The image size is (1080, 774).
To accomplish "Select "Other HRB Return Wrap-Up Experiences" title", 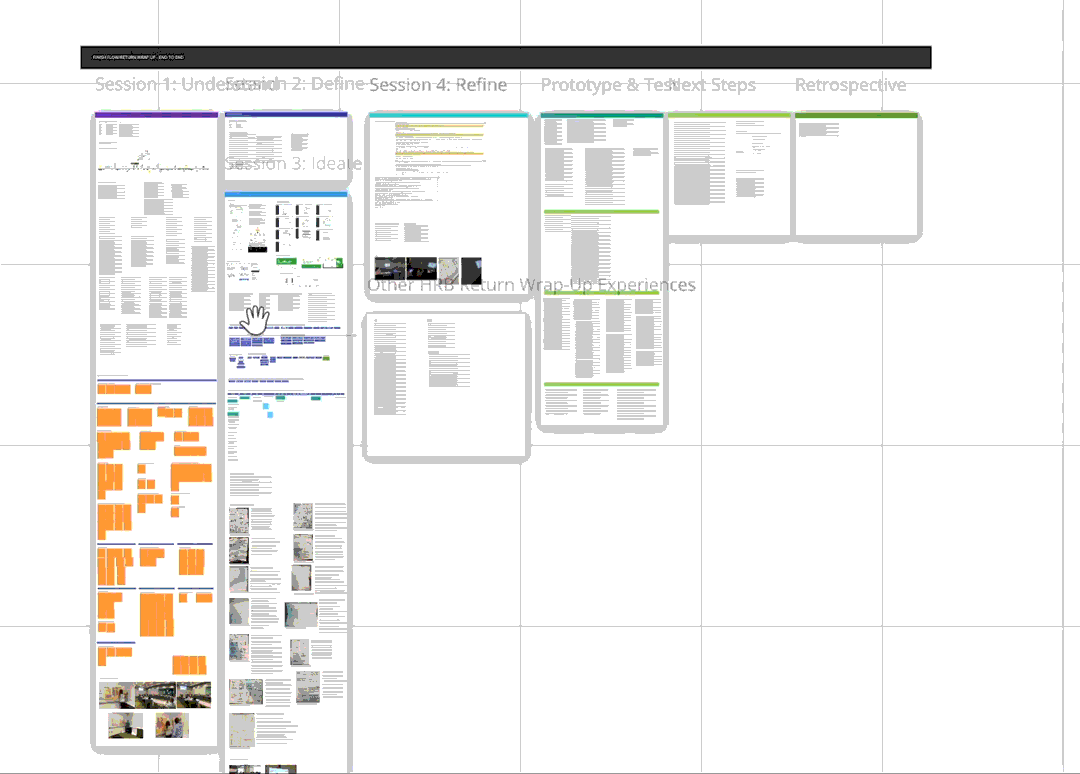I will click(531, 284).
